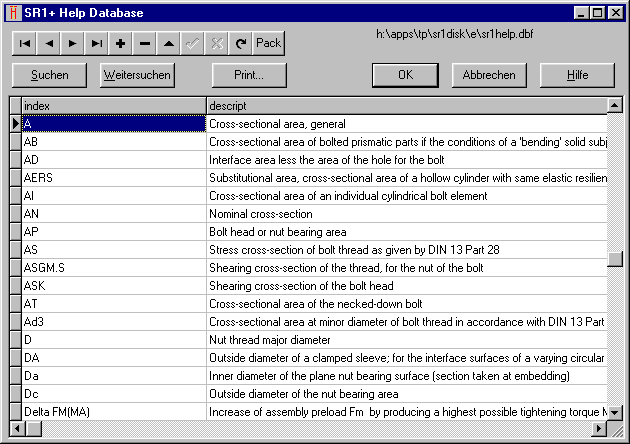This screenshot has height=444, width=630.
Task: Delete record with minus icon
Action: [x=145, y=43]
